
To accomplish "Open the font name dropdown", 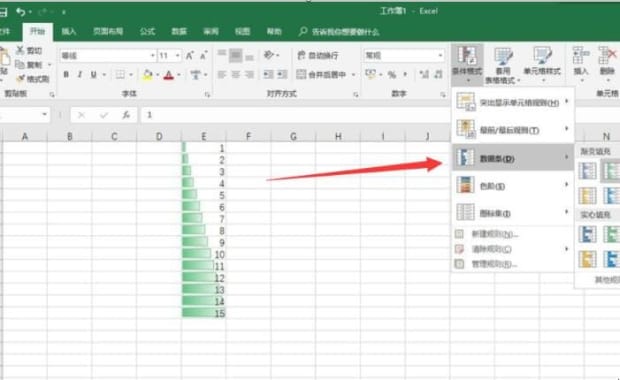I will (x=152, y=56).
